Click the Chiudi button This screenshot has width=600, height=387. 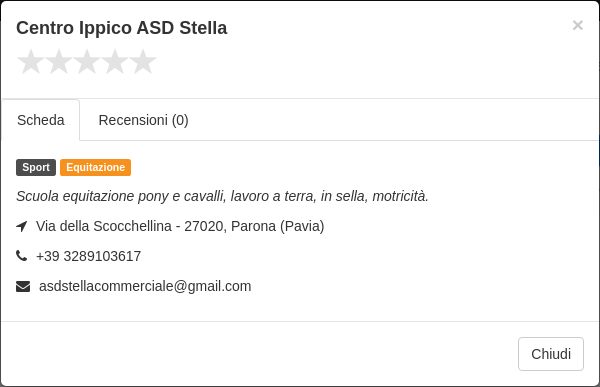tap(551, 354)
